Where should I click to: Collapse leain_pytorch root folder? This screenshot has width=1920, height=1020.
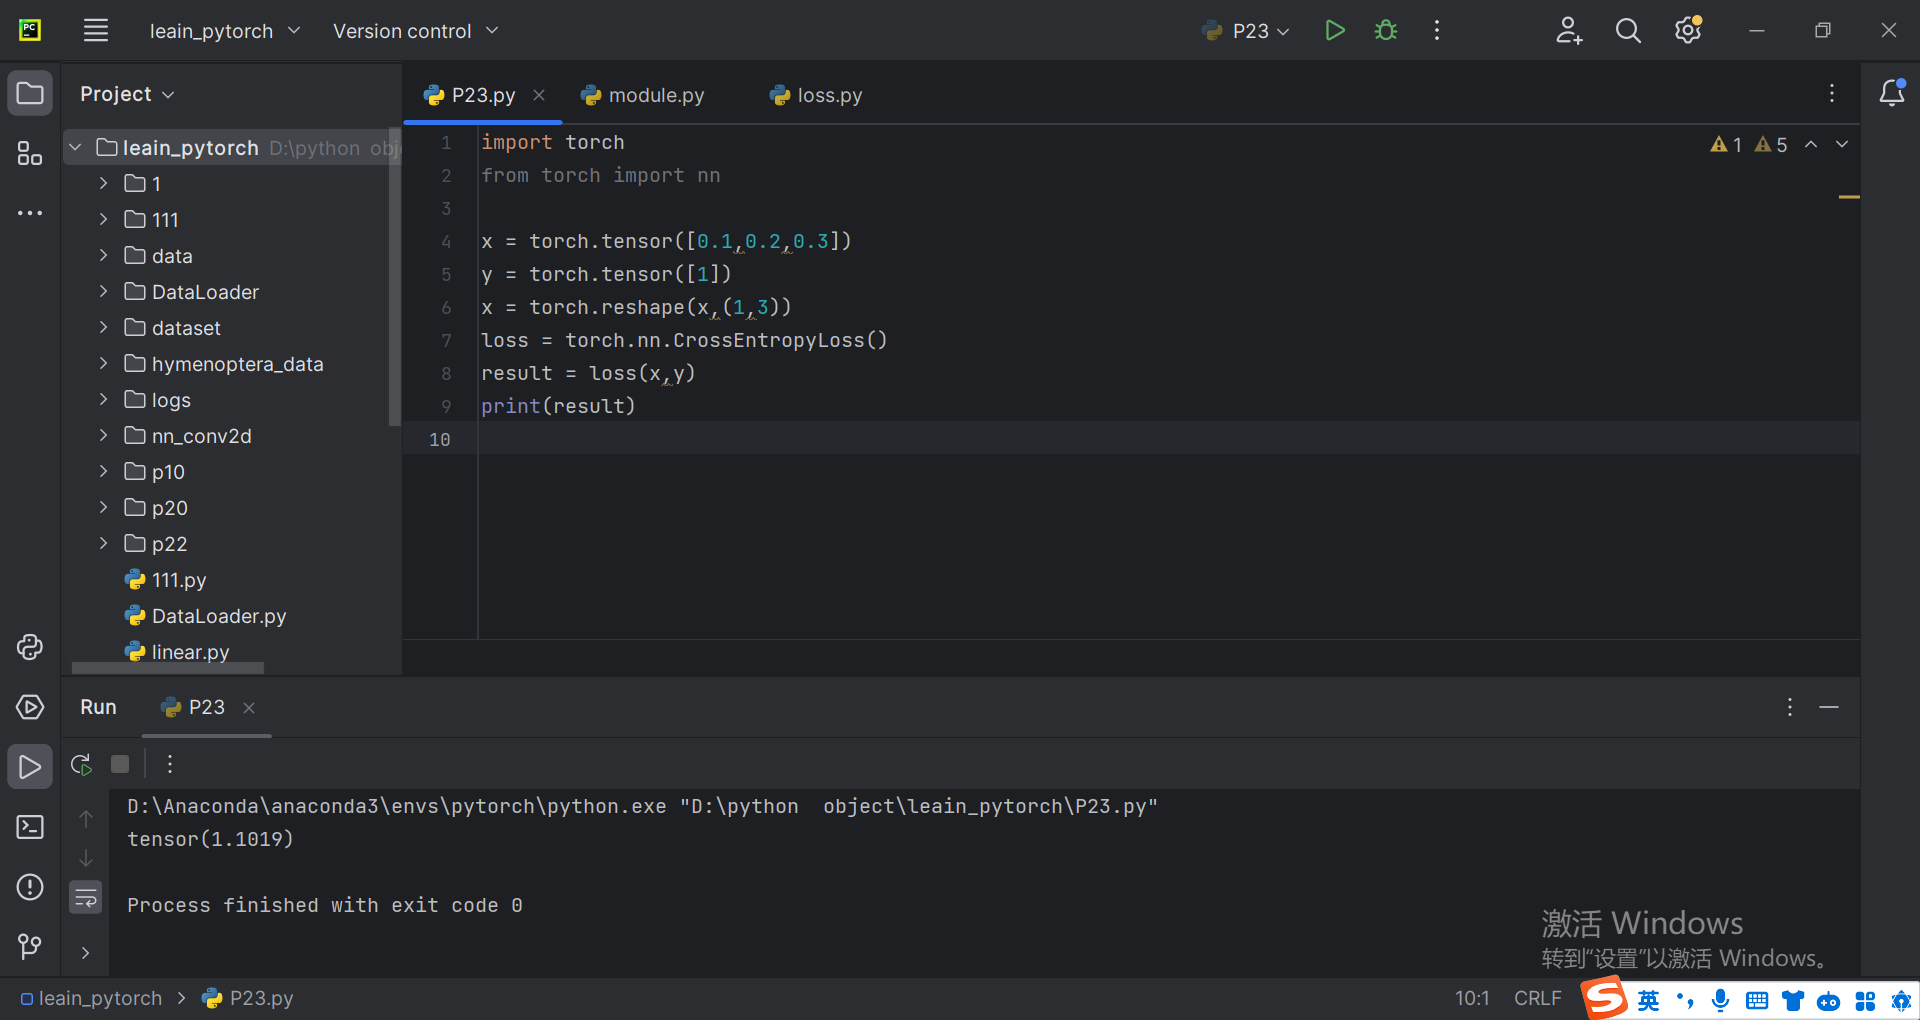[x=75, y=148]
